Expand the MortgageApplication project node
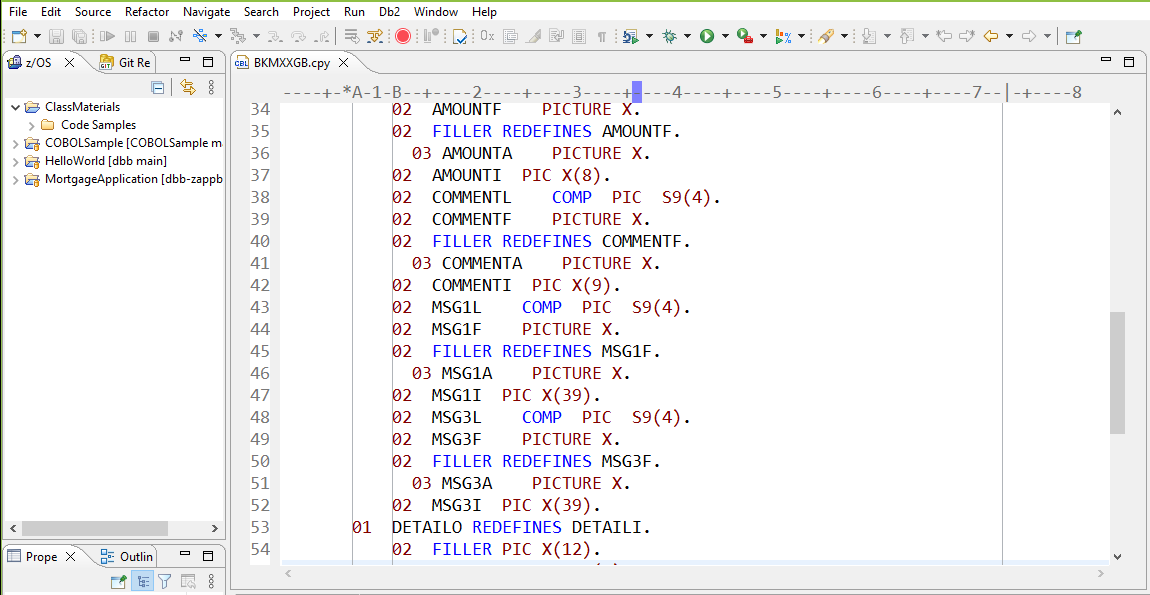1150x595 pixels. tap(15, 179)
